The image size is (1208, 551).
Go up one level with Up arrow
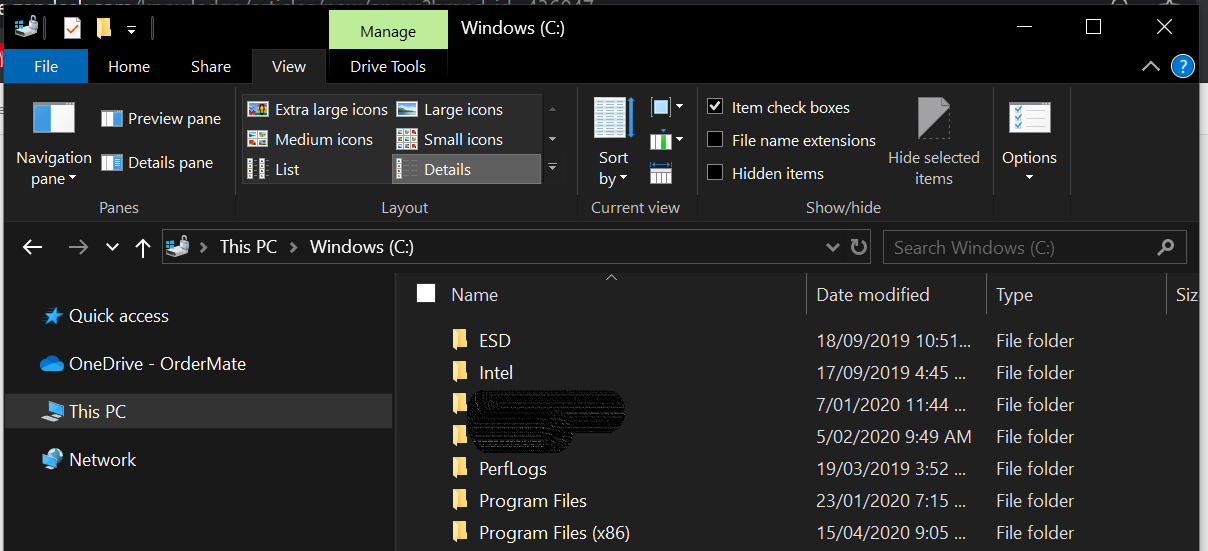pos(142,247)
